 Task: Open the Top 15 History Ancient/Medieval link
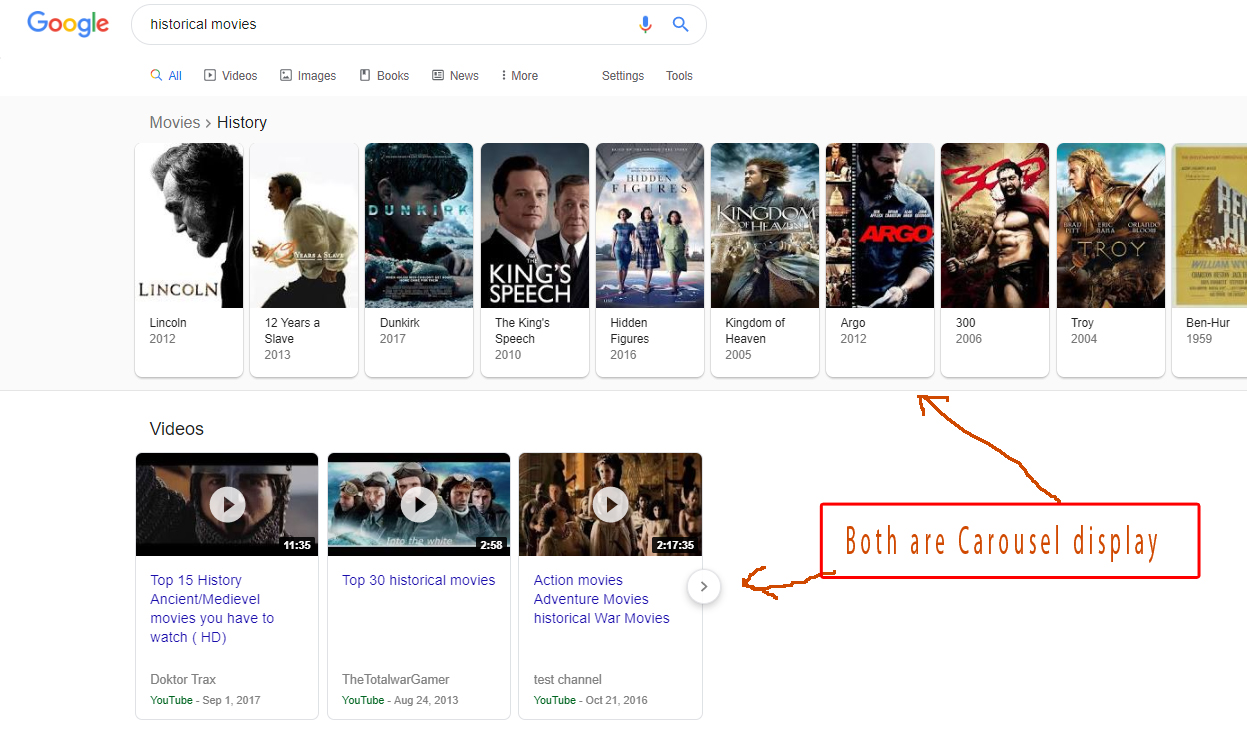coord(212,608)
